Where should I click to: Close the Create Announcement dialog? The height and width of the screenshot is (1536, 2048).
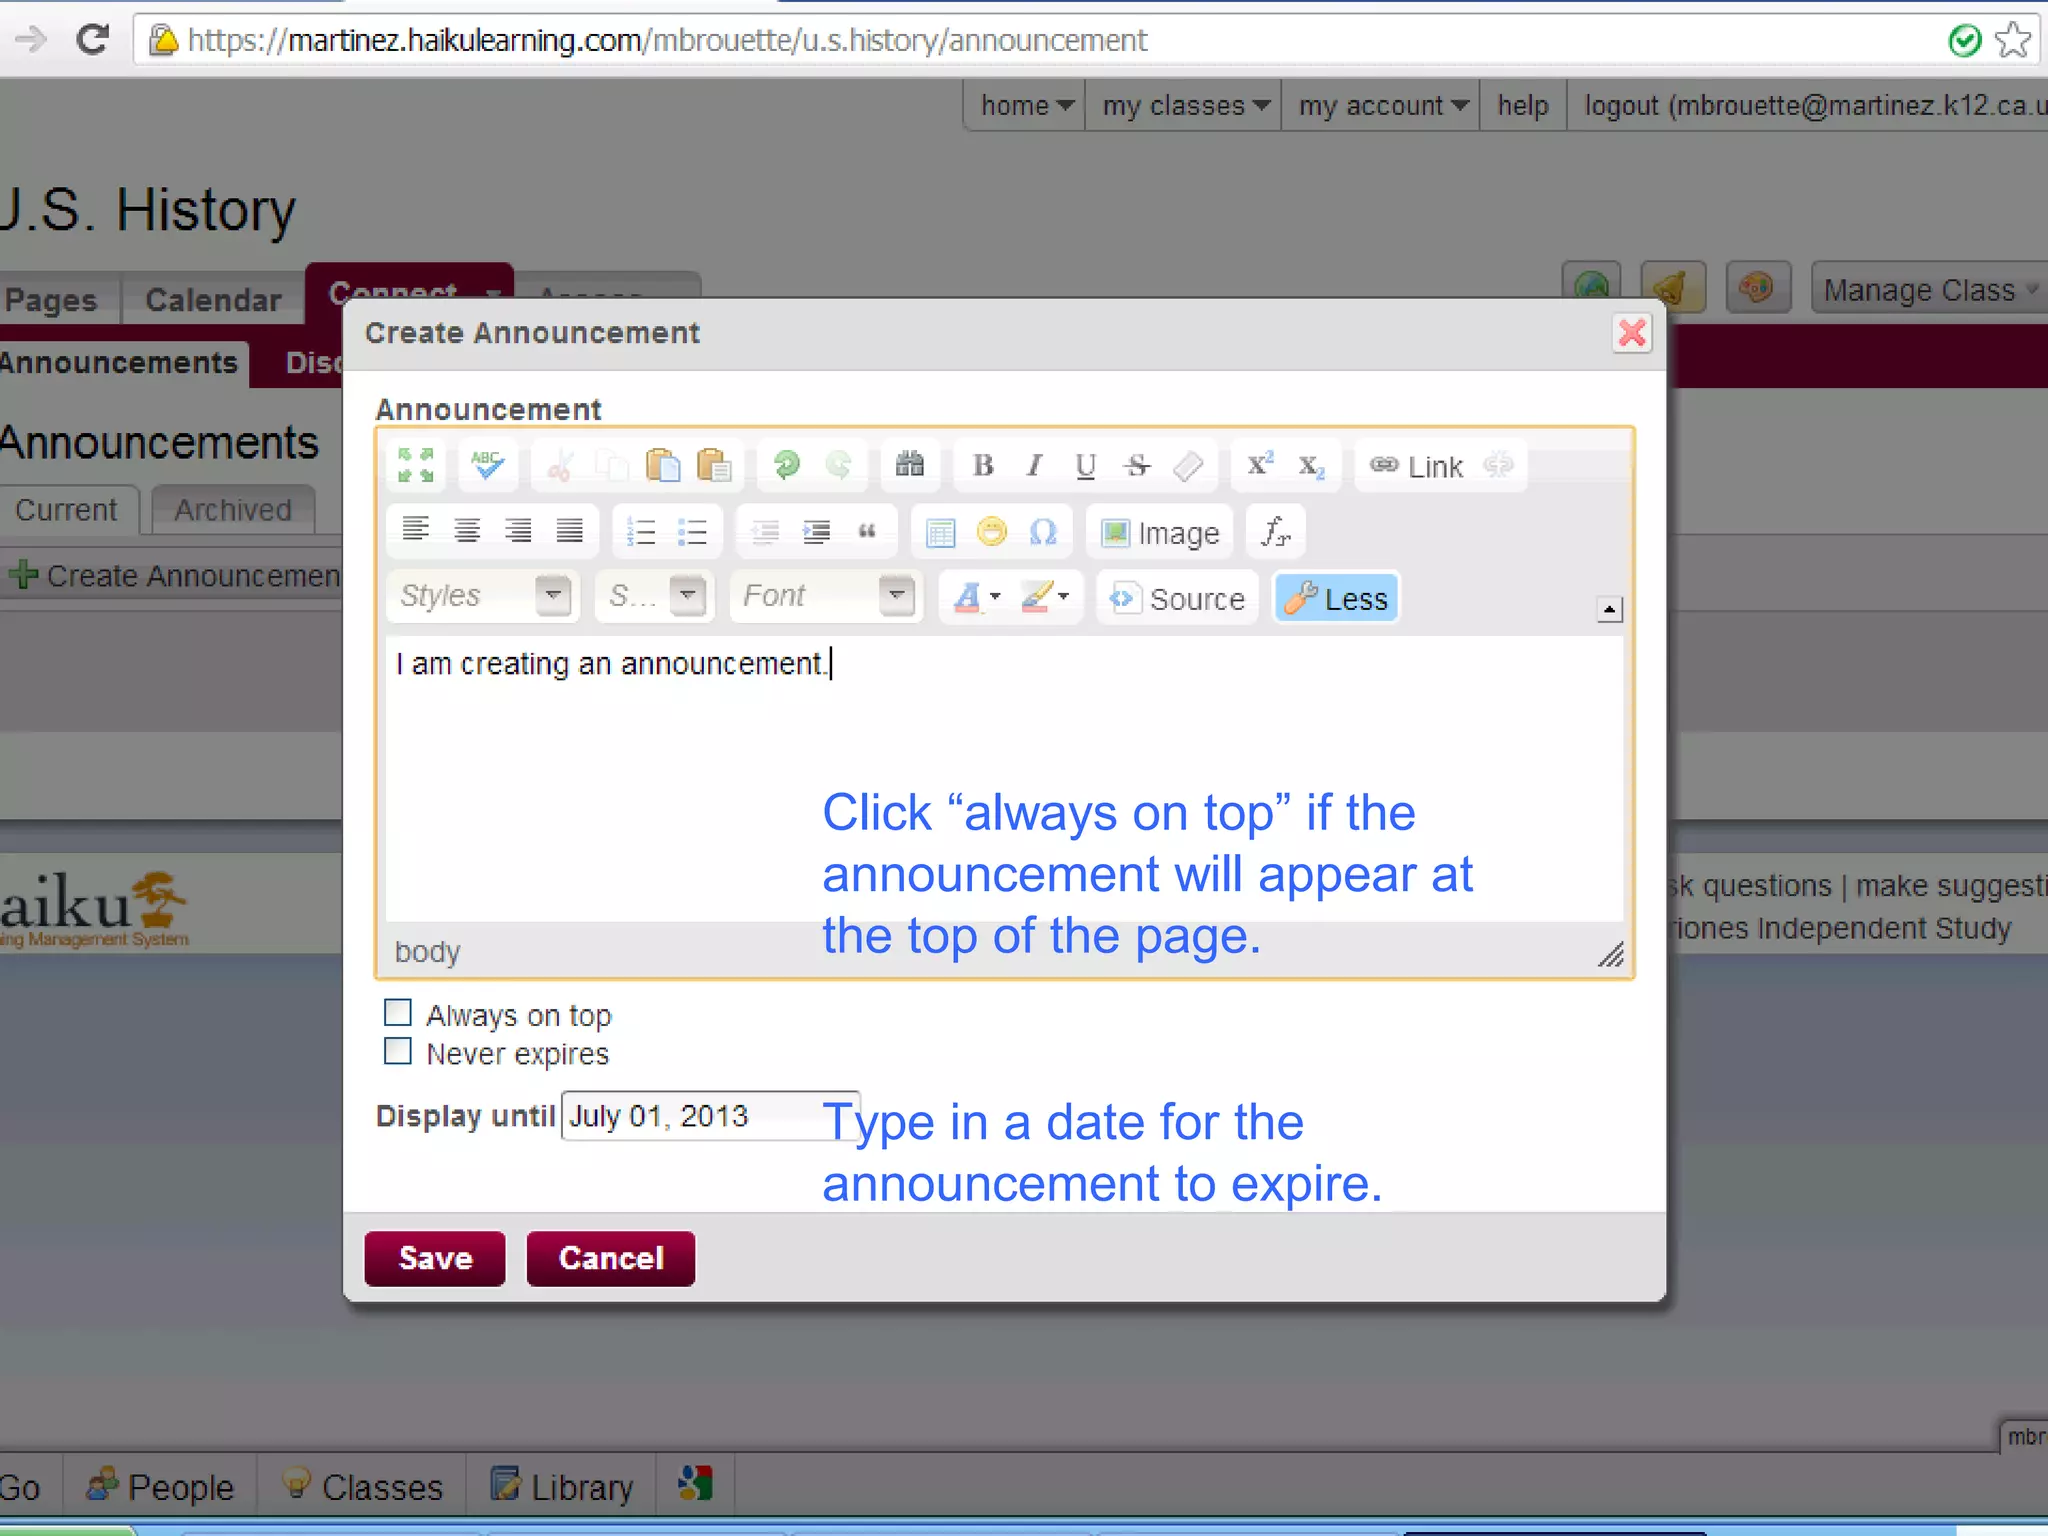[1632, 333]
